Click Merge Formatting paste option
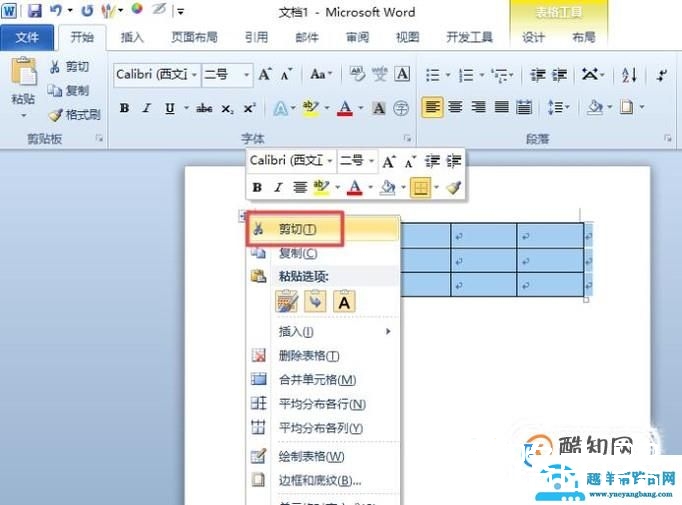The width and height of the screenshot is (682, 505). pos(315,301)
